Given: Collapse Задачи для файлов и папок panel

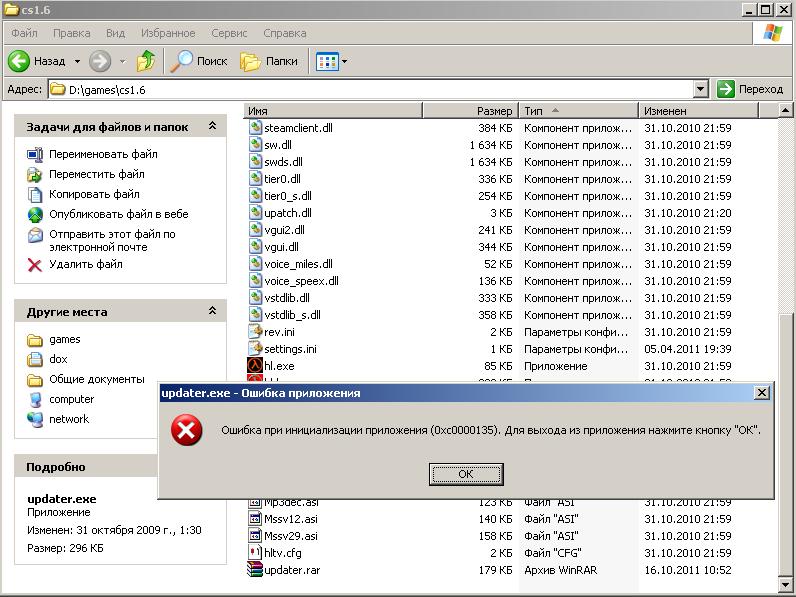Looking at the screenshot, I should click(x=213, y=126).
